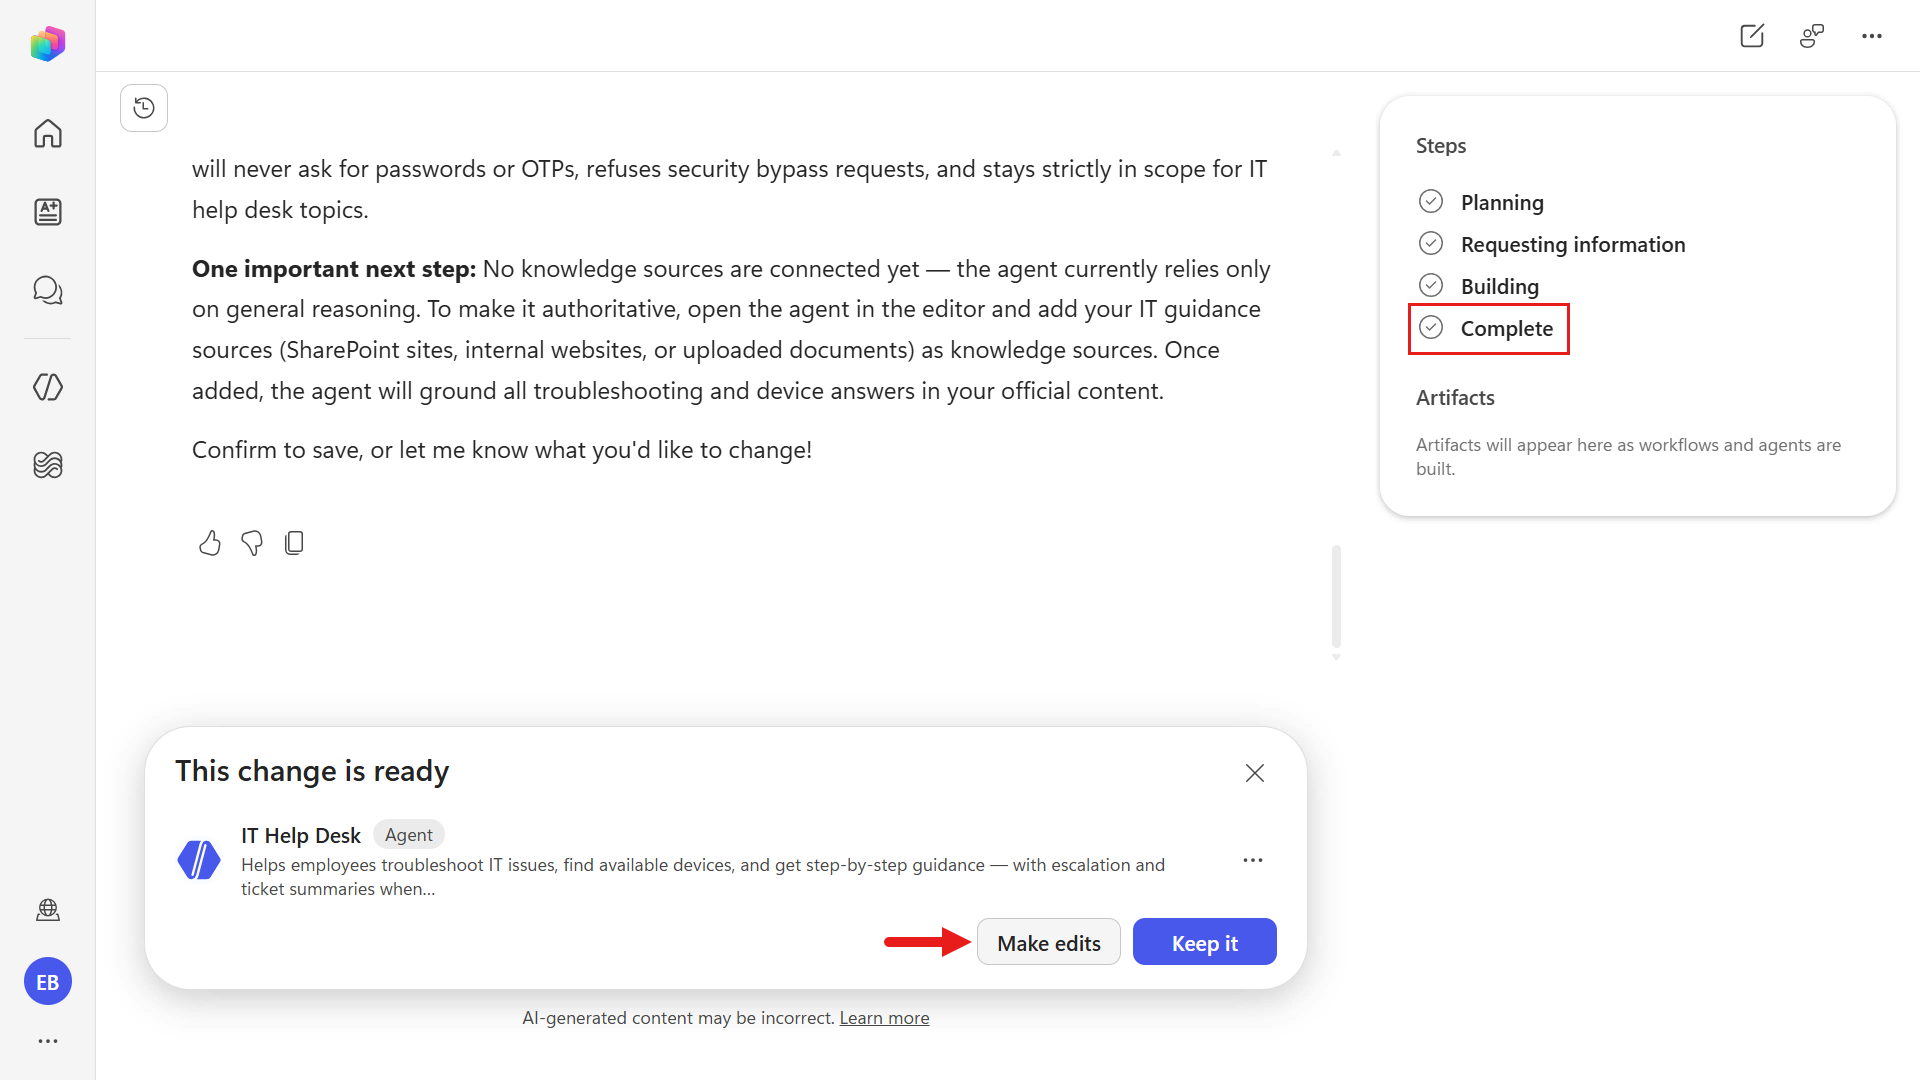
Task: Click the IT Help Desk agent description text
Action: coord(703,877)
